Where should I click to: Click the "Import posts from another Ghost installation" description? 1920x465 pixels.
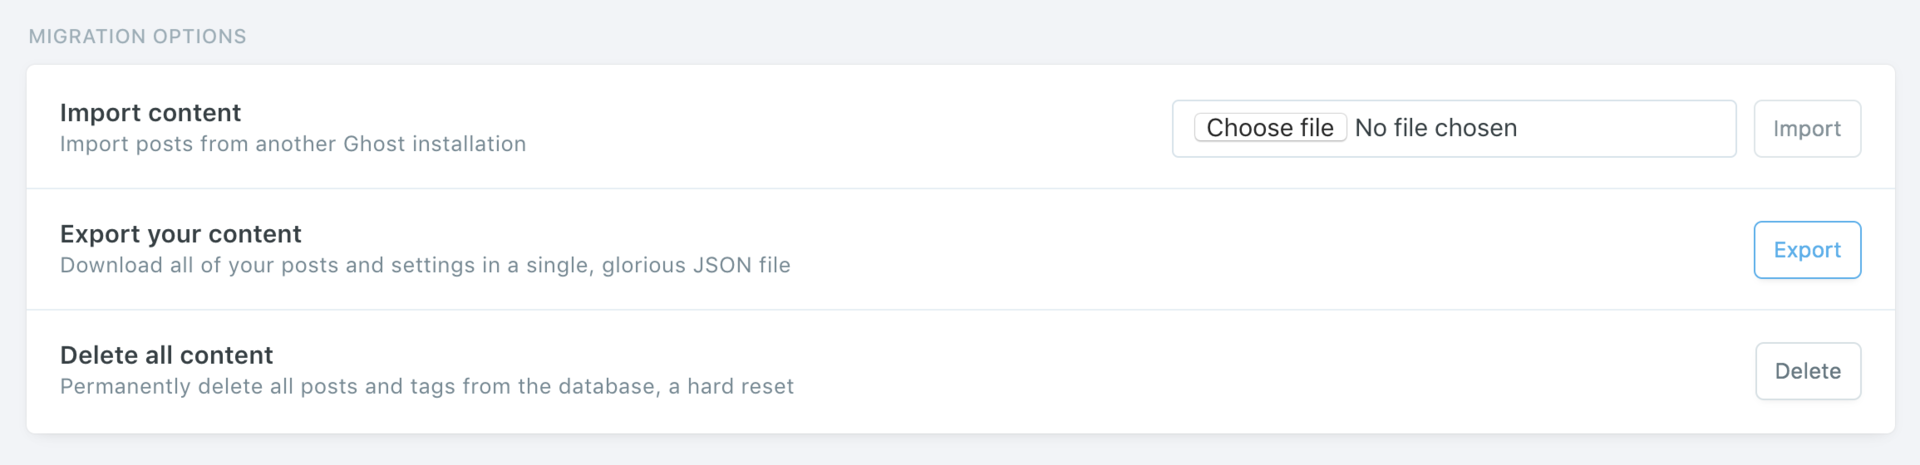[293, 144]
